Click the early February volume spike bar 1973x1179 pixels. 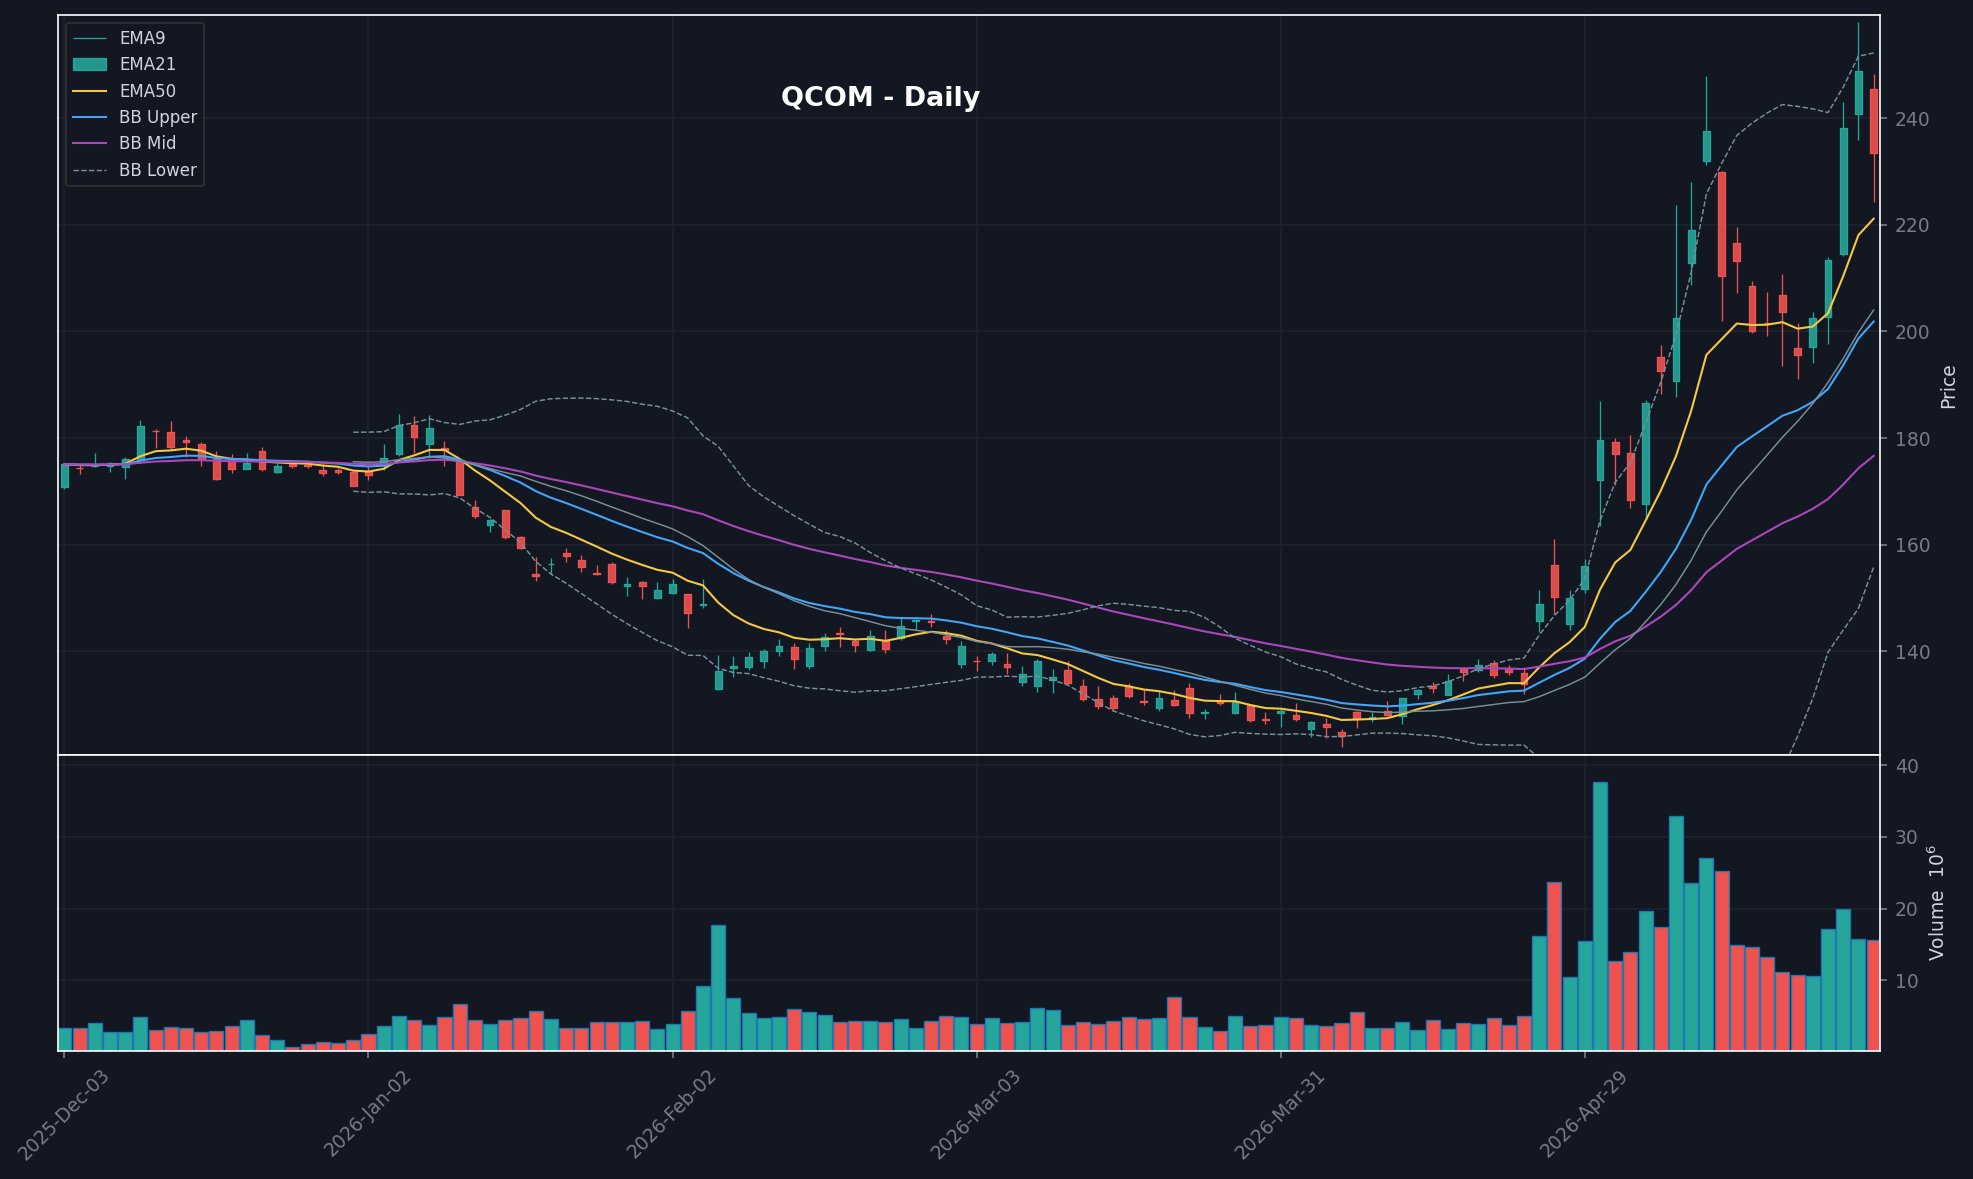click(x=718, y=988)
